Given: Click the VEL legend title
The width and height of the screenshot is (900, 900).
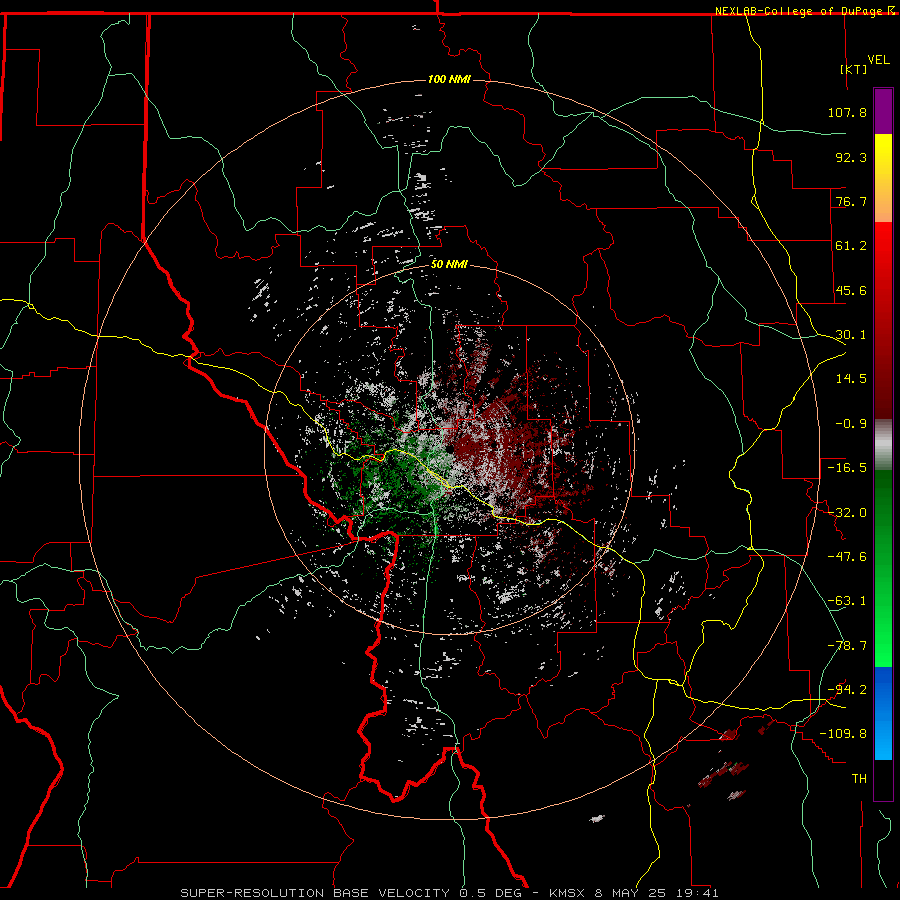Looking at the screenshot, I should [878, 60].
